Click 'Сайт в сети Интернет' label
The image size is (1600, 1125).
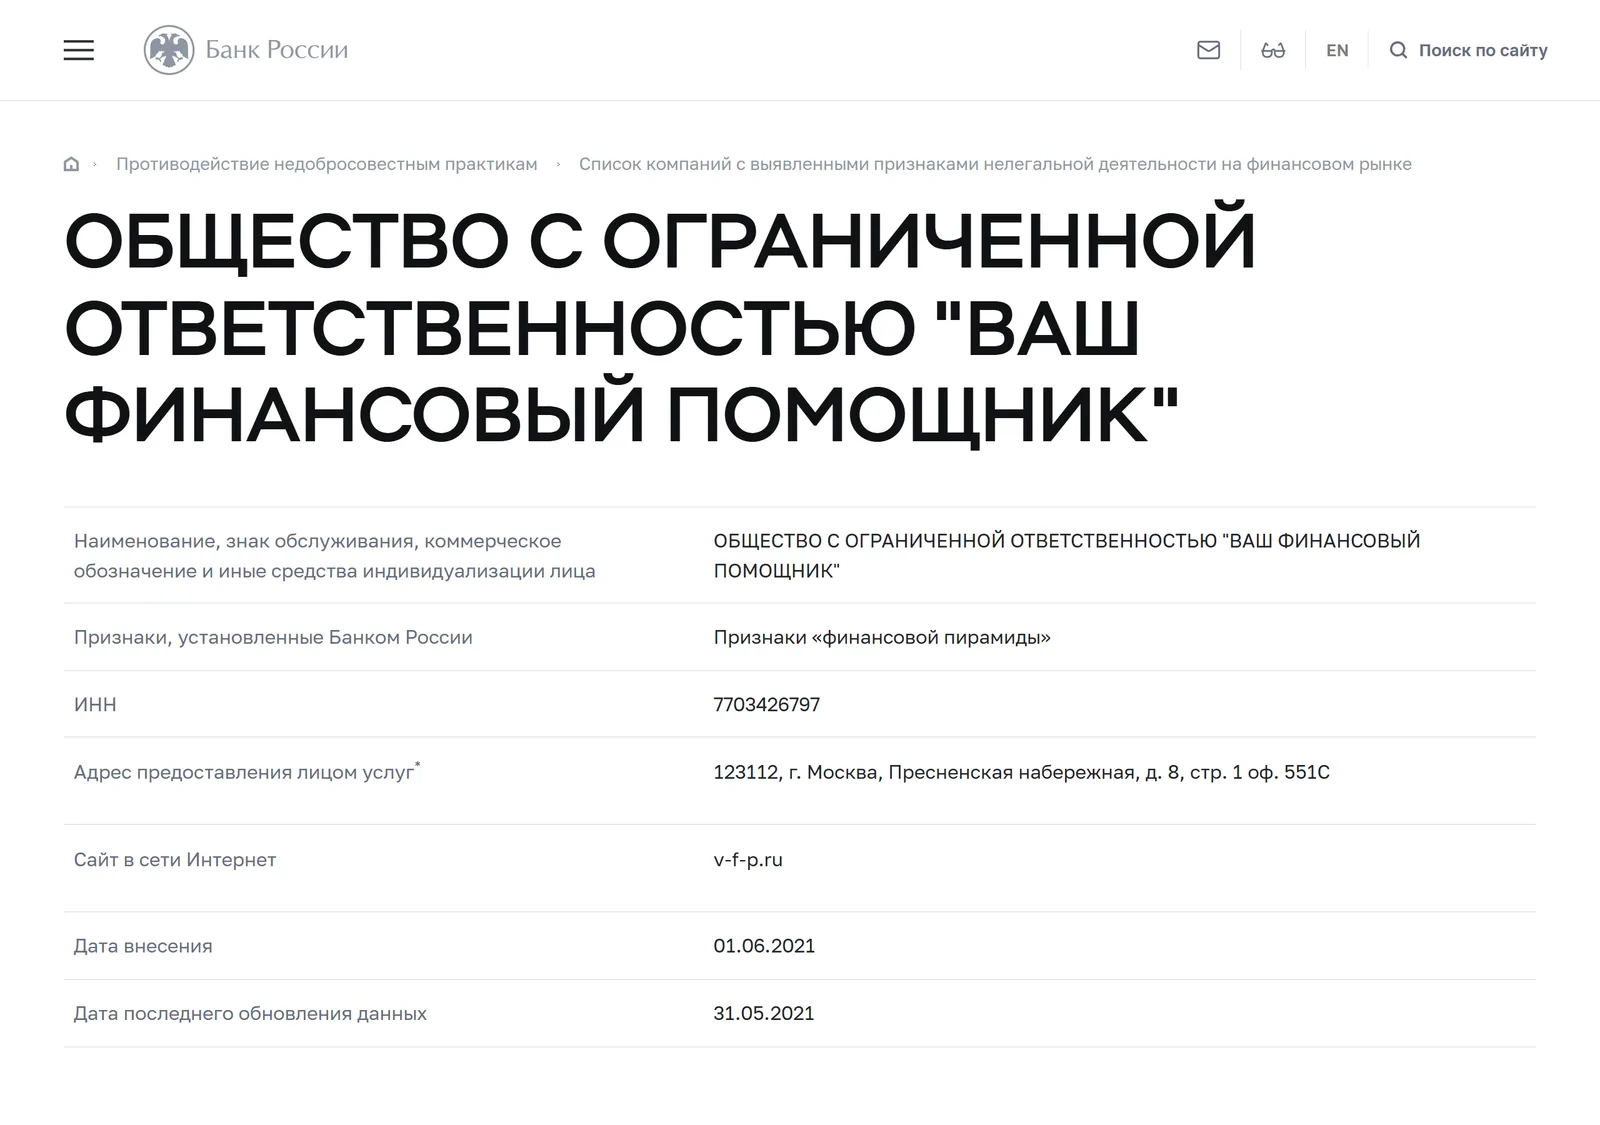coord(175,860)
